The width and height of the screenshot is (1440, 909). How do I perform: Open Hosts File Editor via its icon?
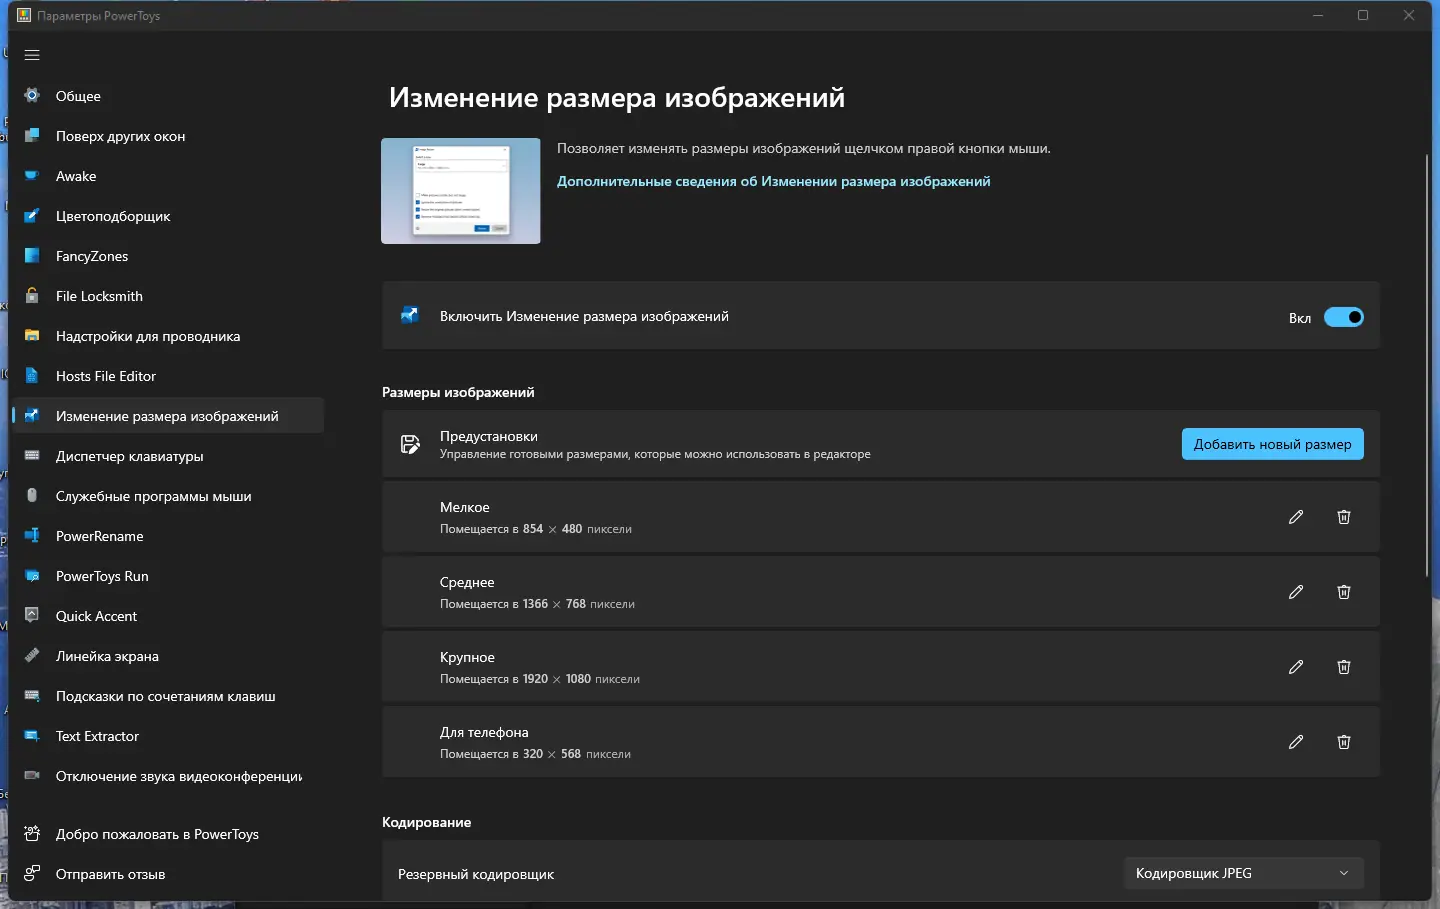(31, 376)
